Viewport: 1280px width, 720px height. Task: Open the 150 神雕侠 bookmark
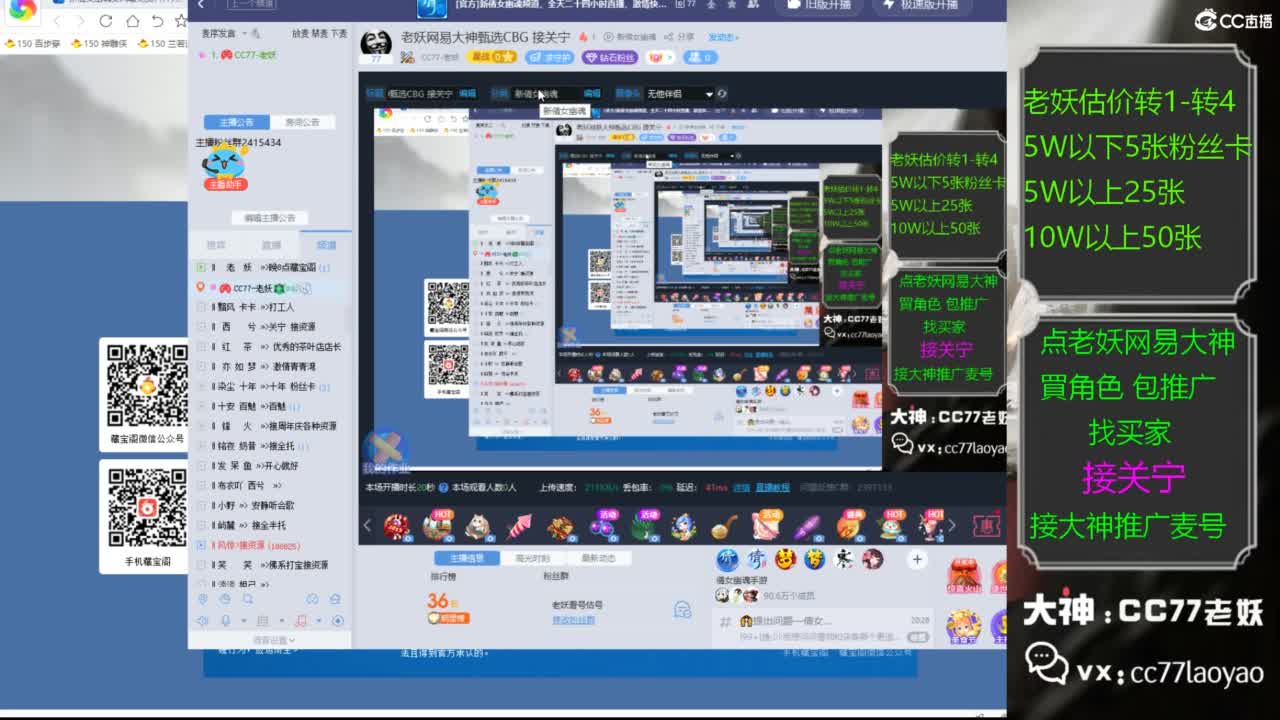[x=99, y=44]
